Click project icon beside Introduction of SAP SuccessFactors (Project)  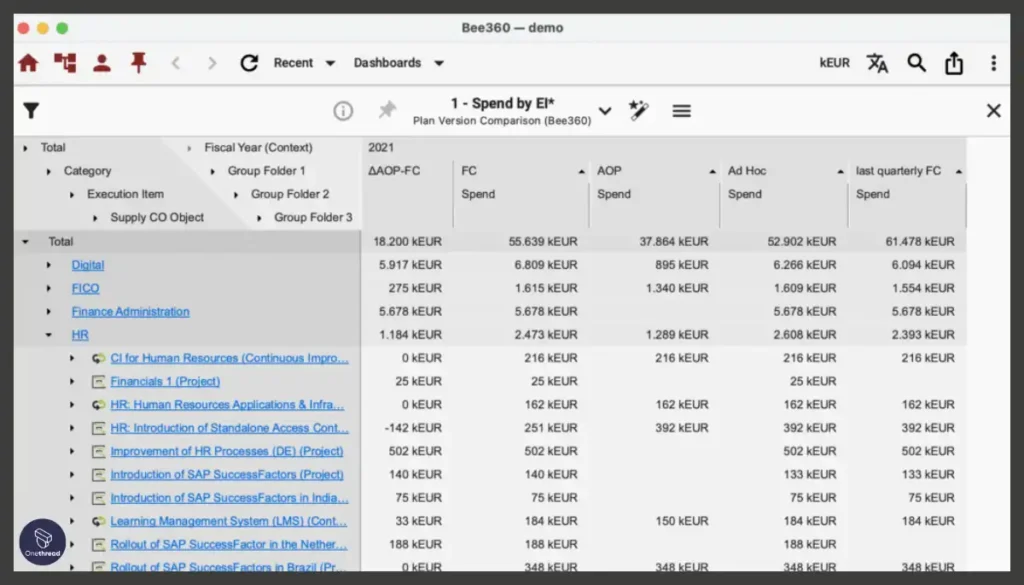tap(99, 475)
